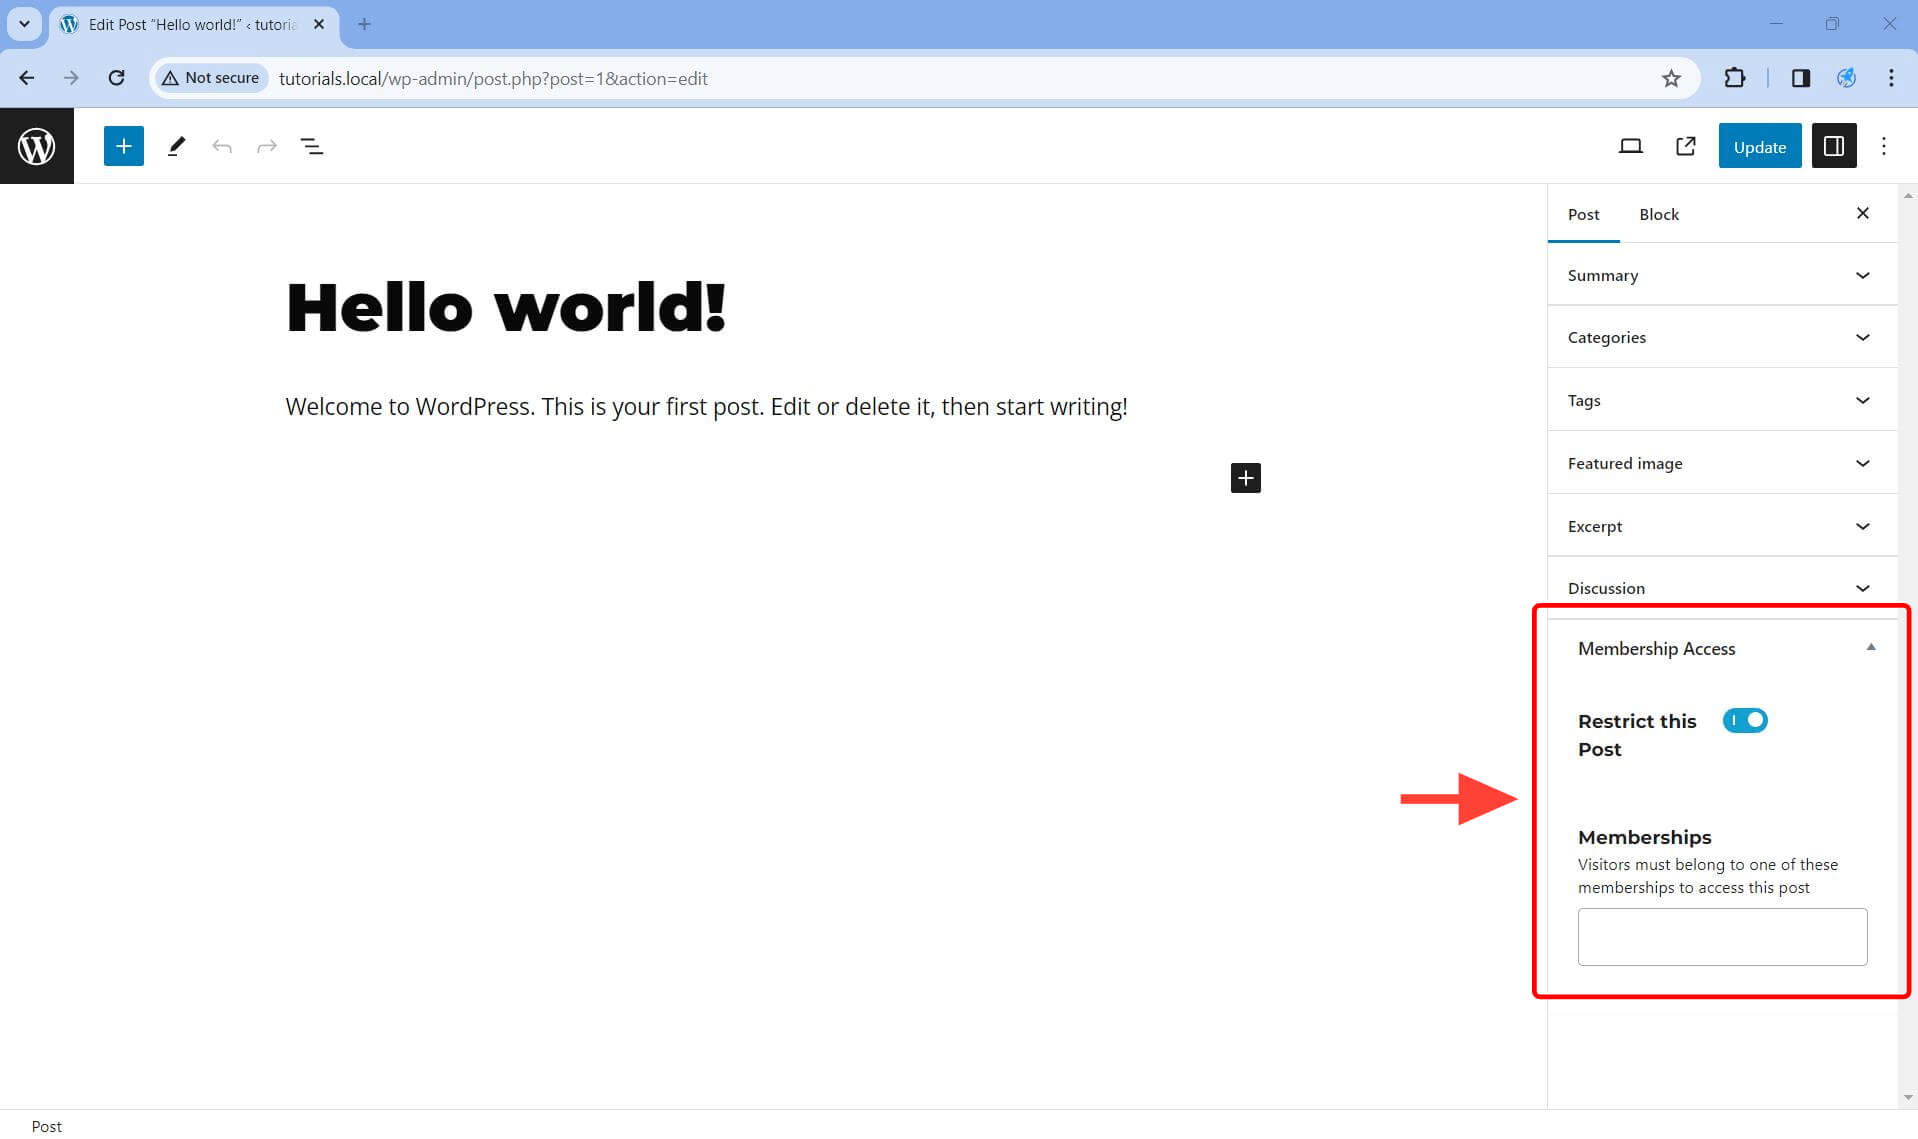Click the Memberships input field
Screen dimensions: 1918x1139
click(1721, 936)
